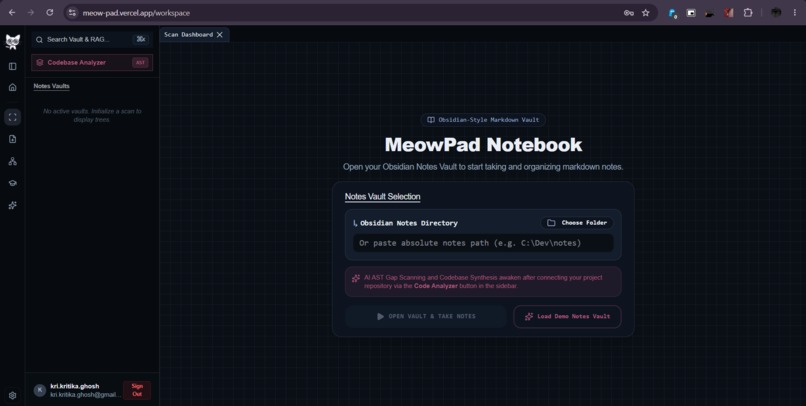Image resolution: width=806 pixels, height=406 pixels.
Task: Click the Search Vault & RAG field
Action: [x=92, y=40]
